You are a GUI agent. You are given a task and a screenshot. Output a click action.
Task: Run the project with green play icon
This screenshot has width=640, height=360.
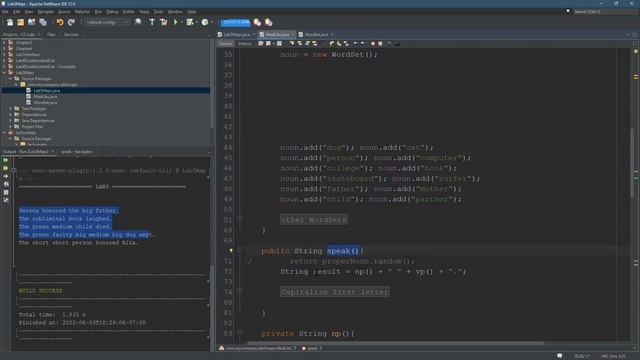[x=176, y=22]
